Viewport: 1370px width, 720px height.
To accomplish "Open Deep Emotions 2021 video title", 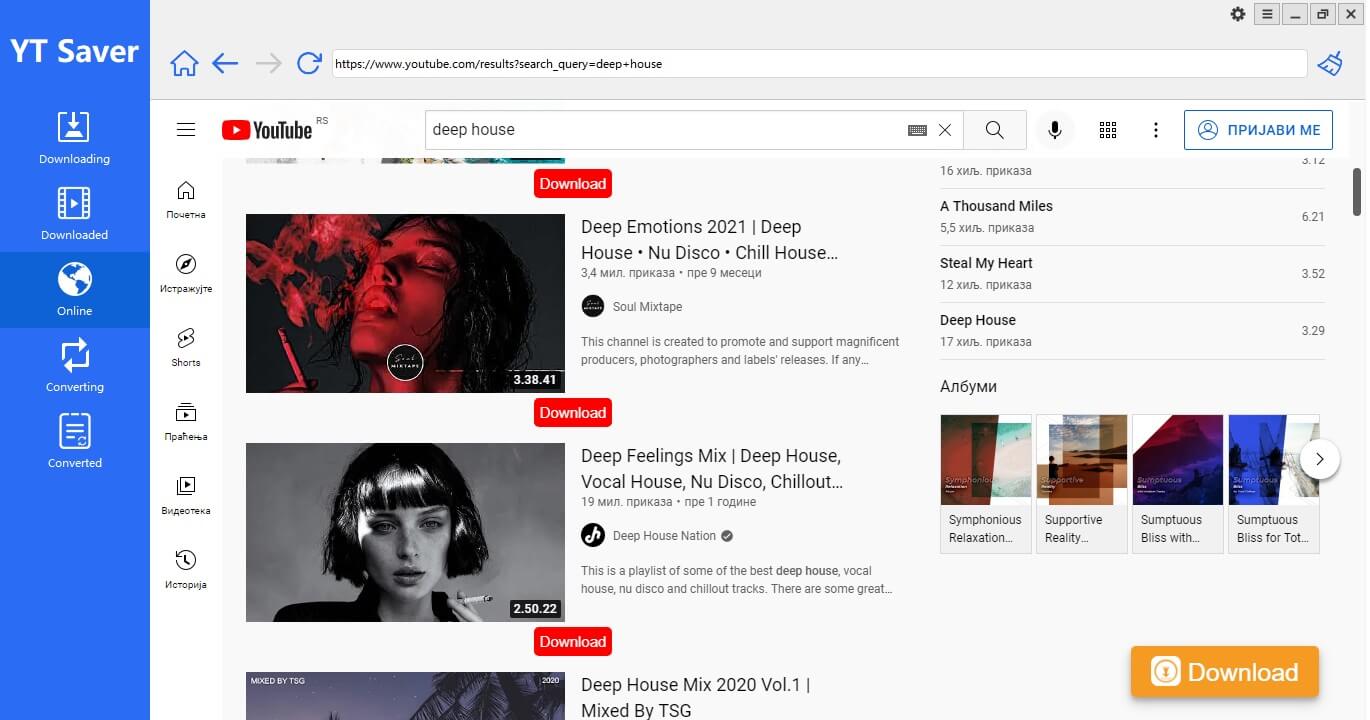I will point(709,240).
